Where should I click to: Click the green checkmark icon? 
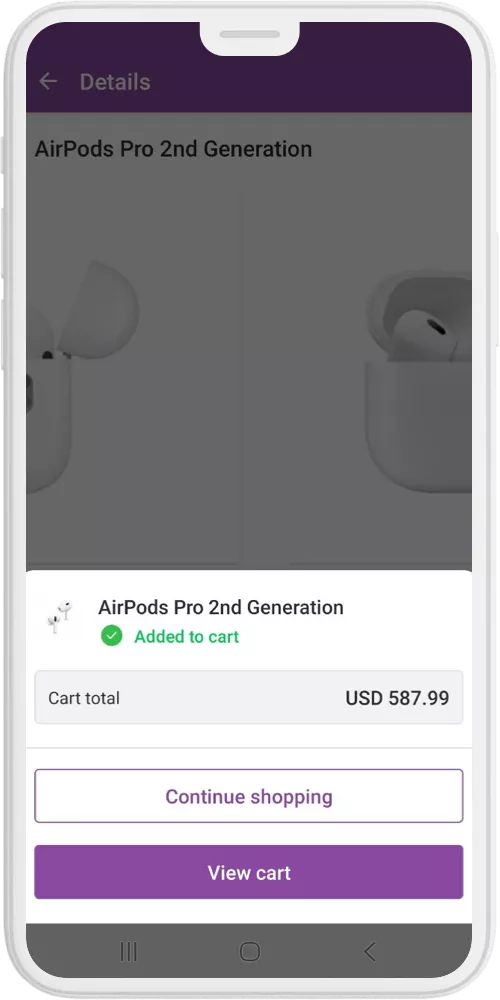coord(112,636)
